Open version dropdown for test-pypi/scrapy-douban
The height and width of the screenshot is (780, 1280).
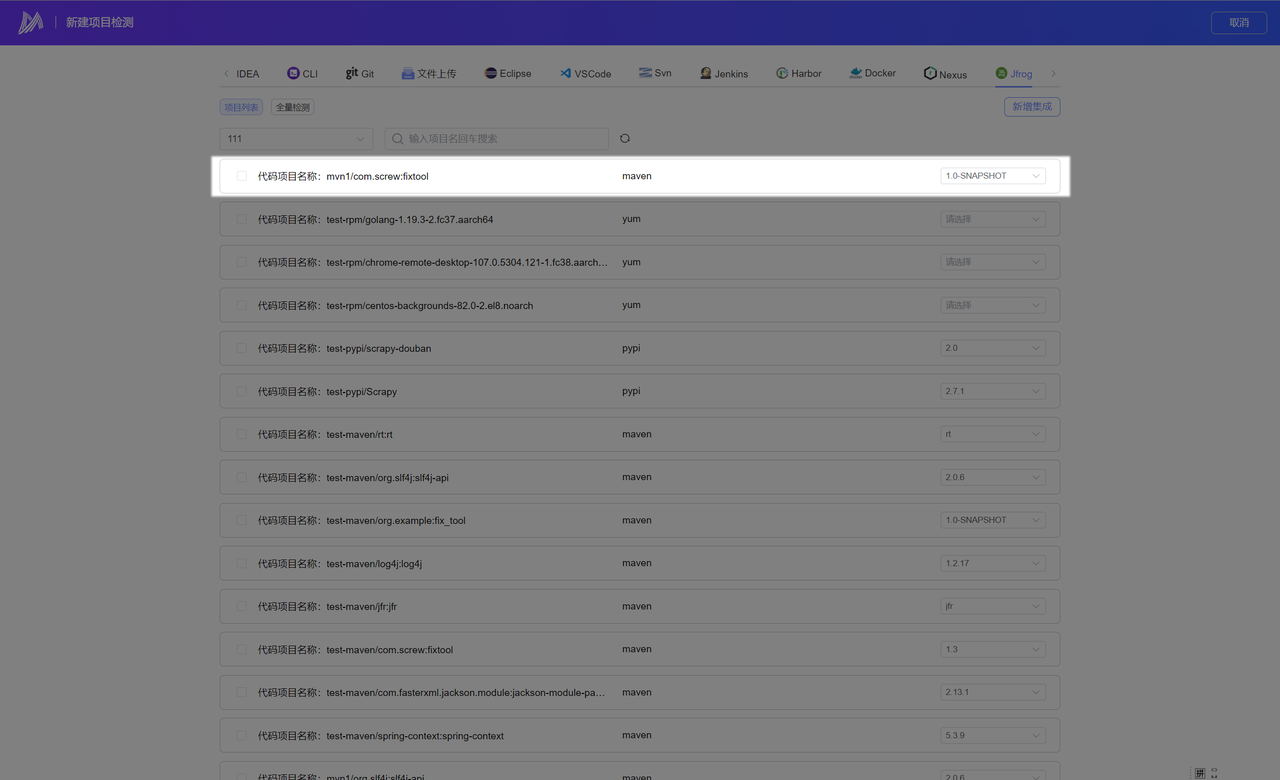(x=992, y=348)
